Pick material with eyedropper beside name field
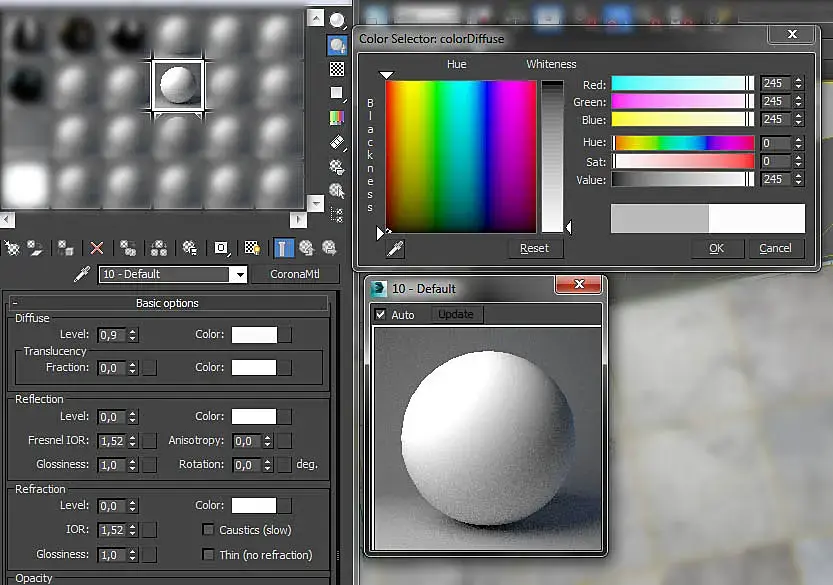Screen dimensions: 833x585 [83, 274]
